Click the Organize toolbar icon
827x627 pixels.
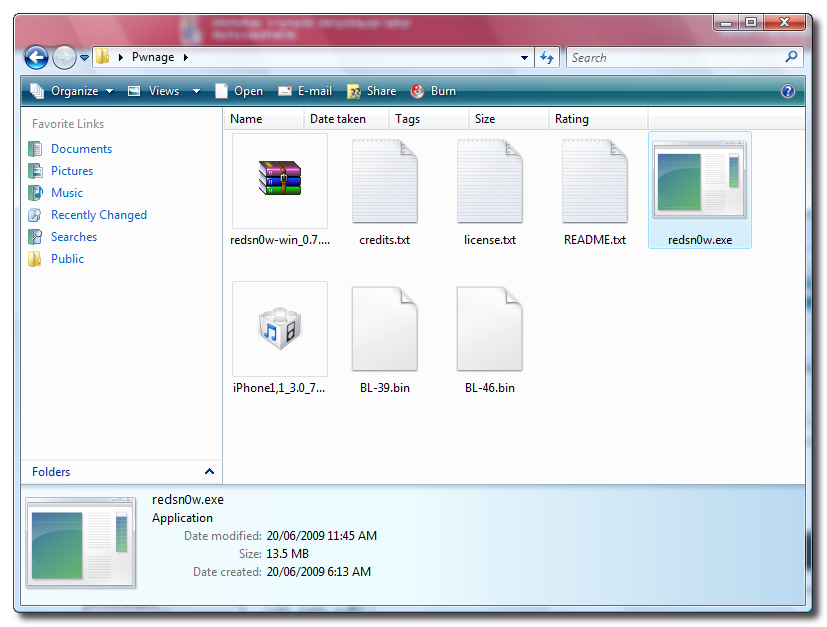pyautogui.click(x=37, y=91)
